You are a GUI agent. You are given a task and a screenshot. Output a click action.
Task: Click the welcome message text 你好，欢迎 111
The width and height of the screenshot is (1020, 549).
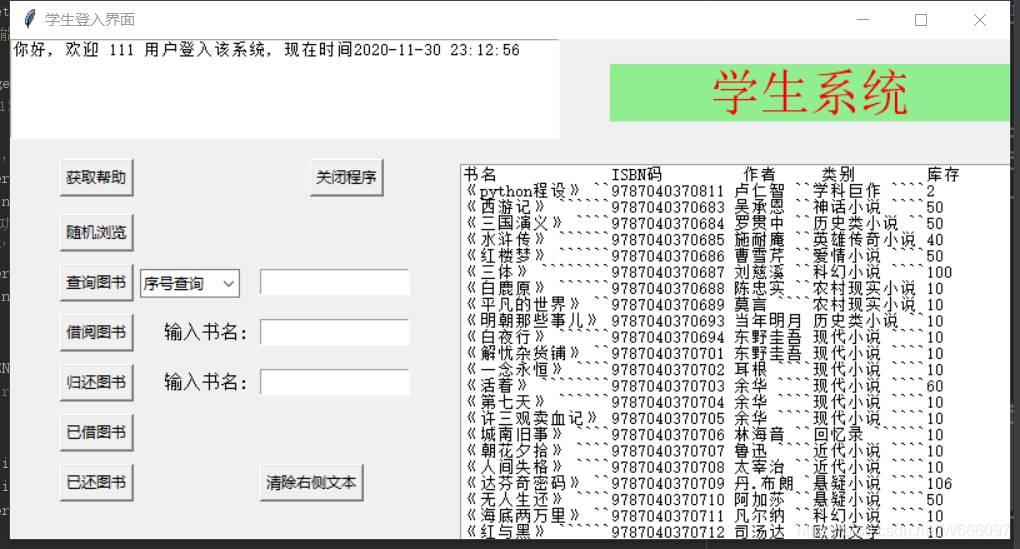74,50
